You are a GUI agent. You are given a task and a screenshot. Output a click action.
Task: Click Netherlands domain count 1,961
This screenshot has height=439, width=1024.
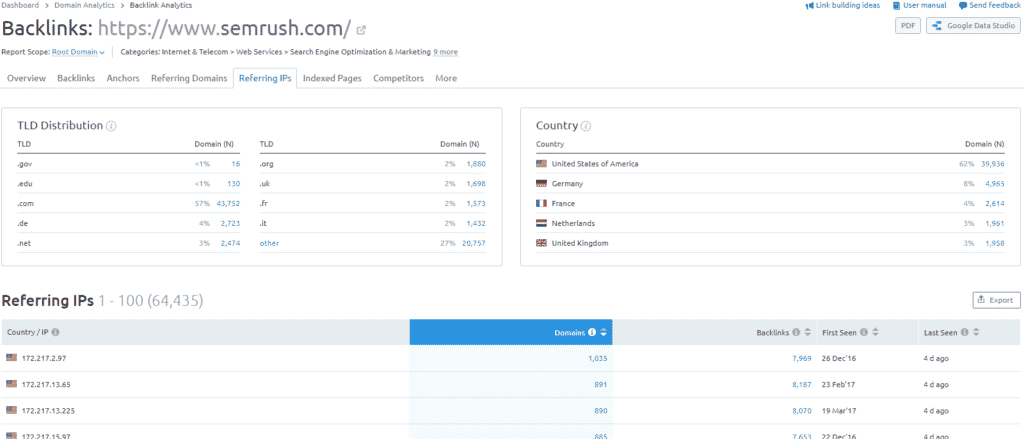click(x=995, y=223)
